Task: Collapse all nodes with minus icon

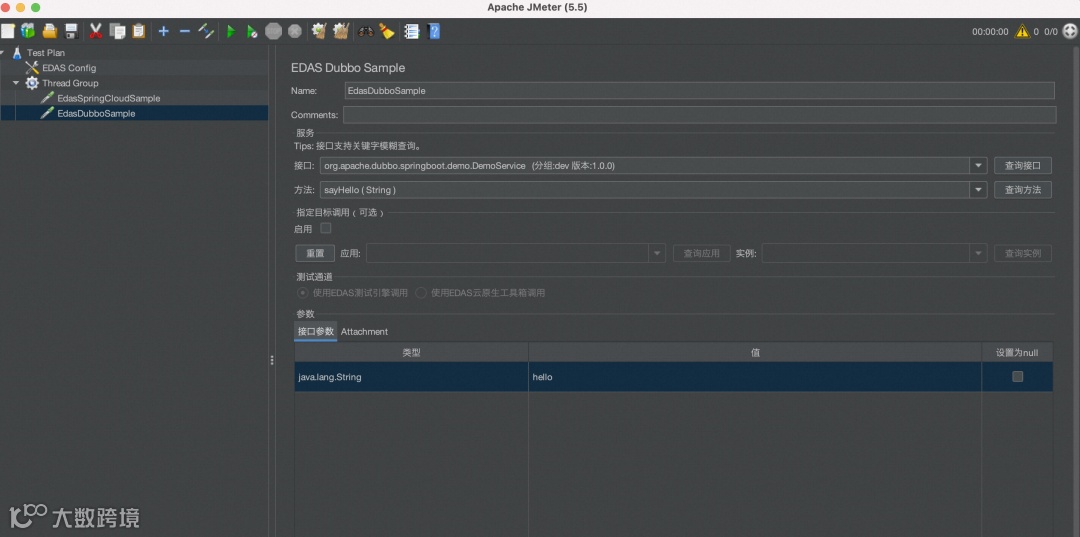Action: click(185, 31)
